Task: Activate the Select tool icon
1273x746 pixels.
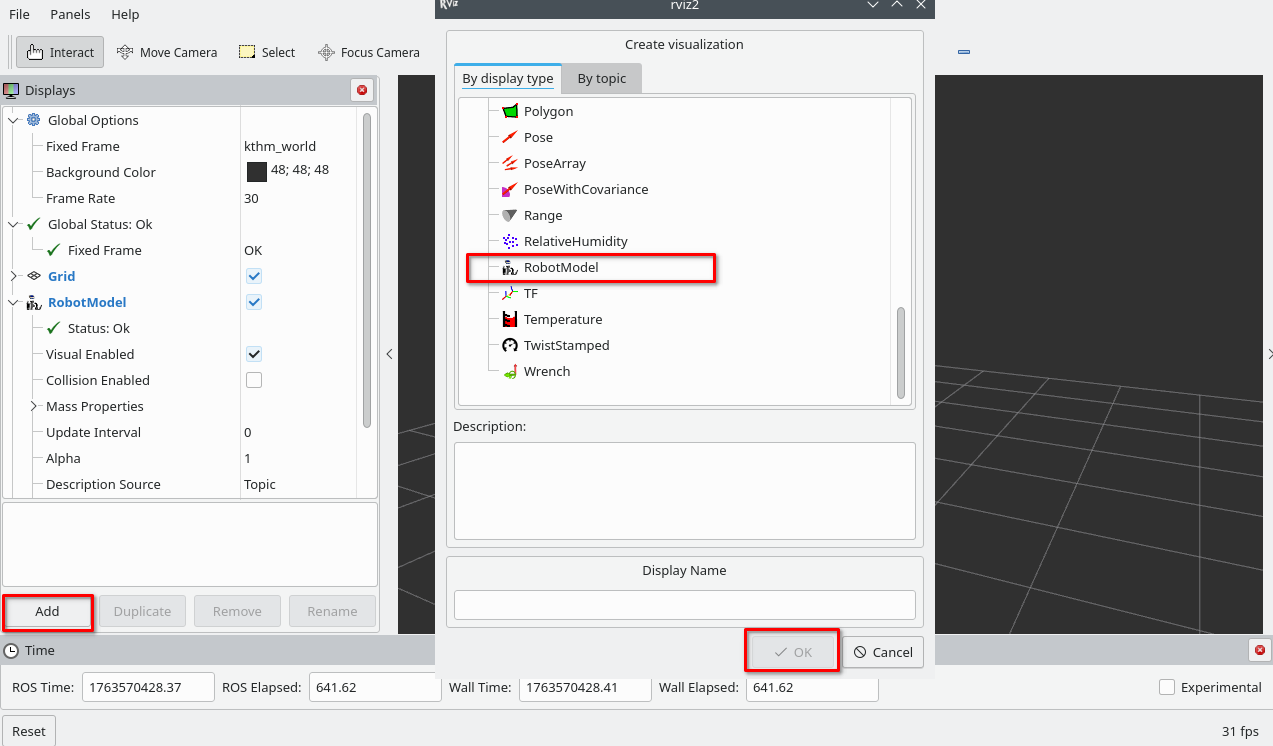Action: point(247,52)
